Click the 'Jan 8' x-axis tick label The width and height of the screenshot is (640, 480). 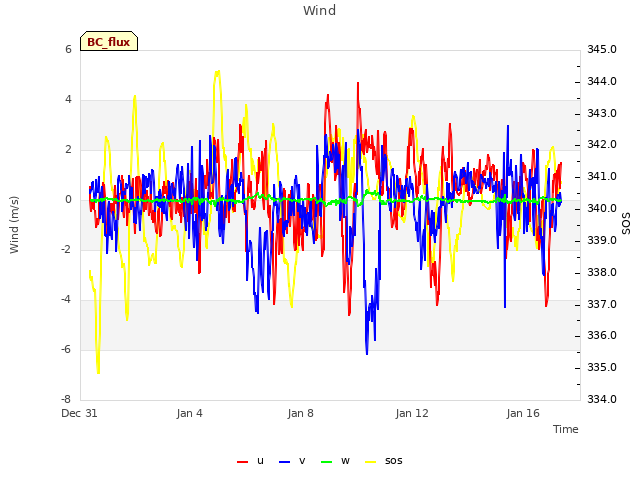click(x=300, y=413)
